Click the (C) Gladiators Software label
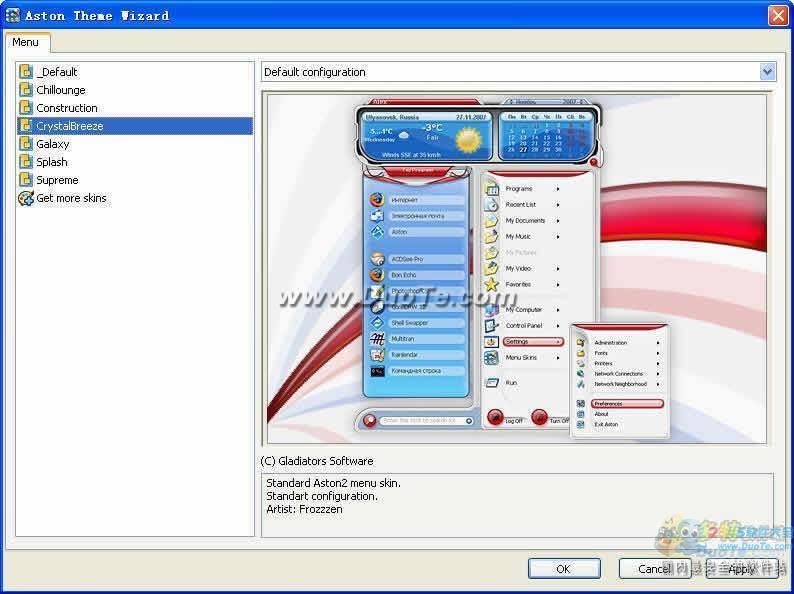Viewport: 794px width, 594px height. click(316, 461)
